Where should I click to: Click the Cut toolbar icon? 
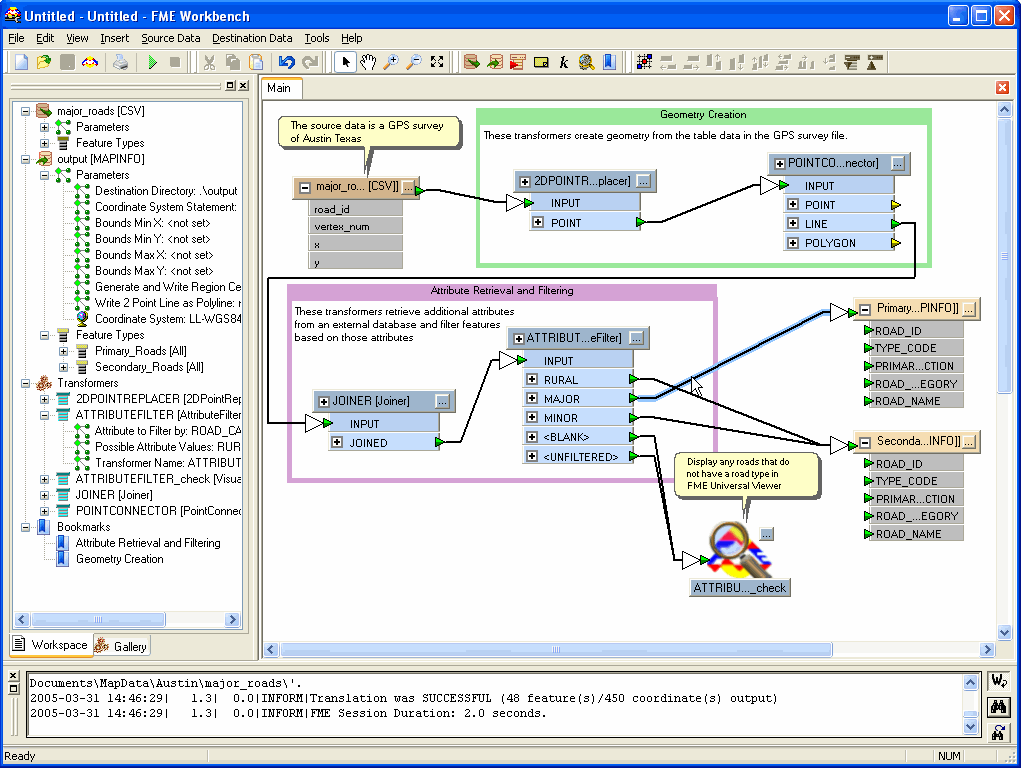click(x=209, y=61)
